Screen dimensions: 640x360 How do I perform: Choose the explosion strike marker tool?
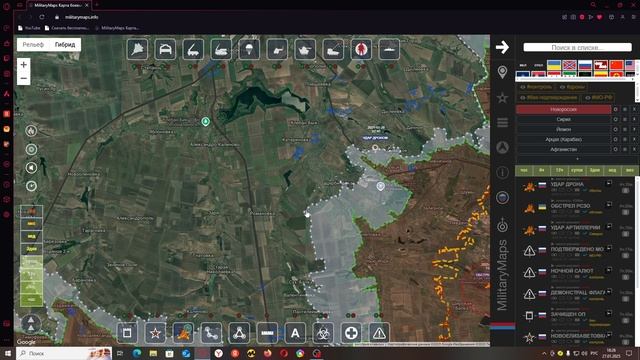point(183,333)
